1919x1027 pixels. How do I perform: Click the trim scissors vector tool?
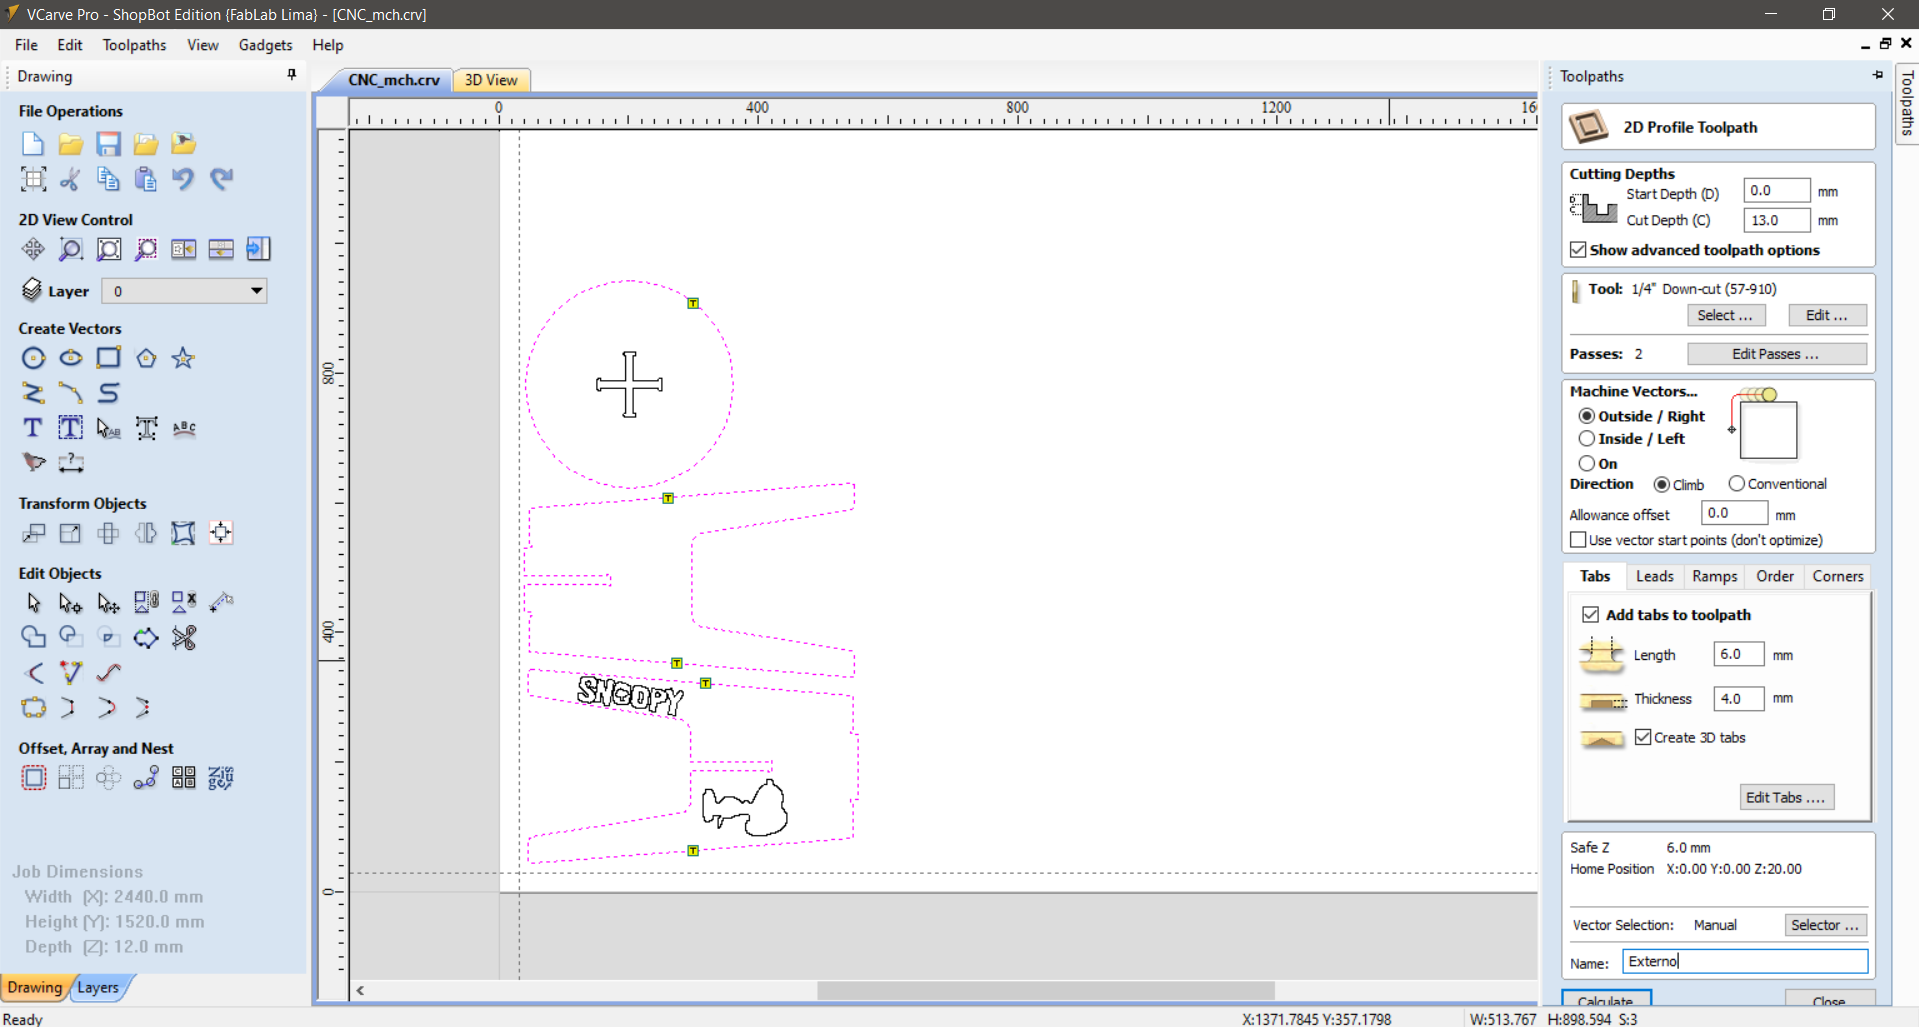point(183,638)
